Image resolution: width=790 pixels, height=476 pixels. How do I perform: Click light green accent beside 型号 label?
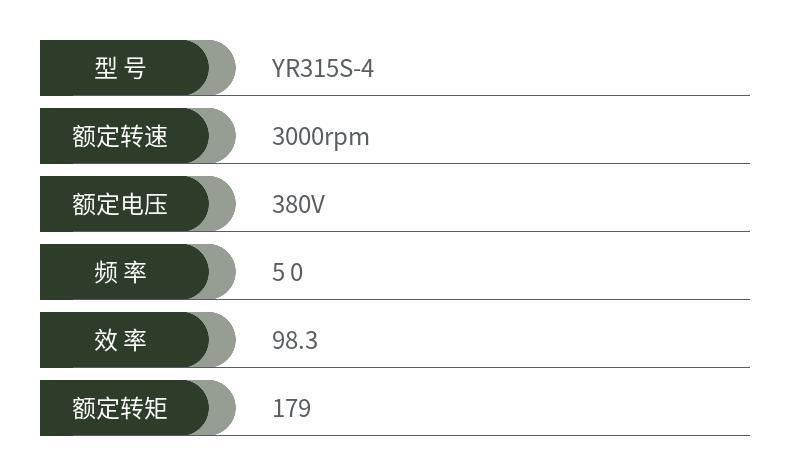tap(224, 68)
